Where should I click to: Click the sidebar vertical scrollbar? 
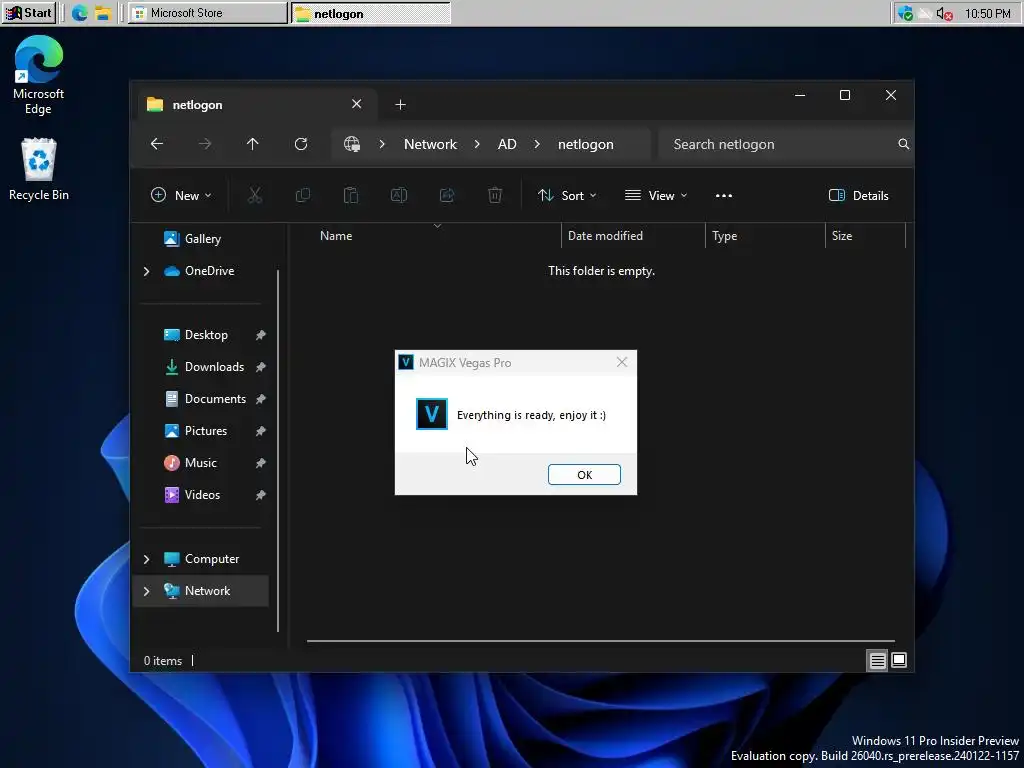click(278, 451)
